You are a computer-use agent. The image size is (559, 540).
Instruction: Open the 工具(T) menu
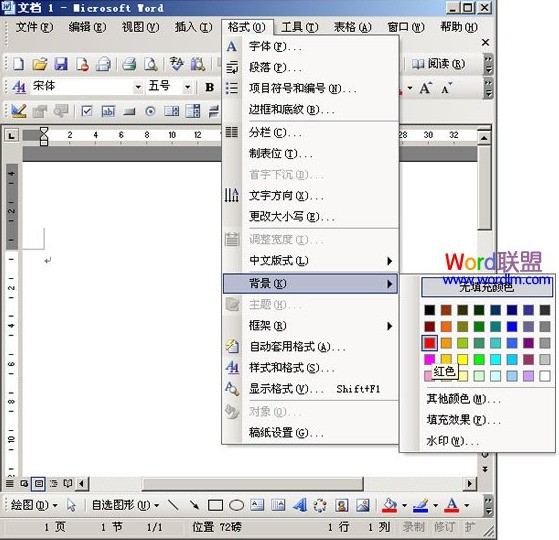click(300, 27)
